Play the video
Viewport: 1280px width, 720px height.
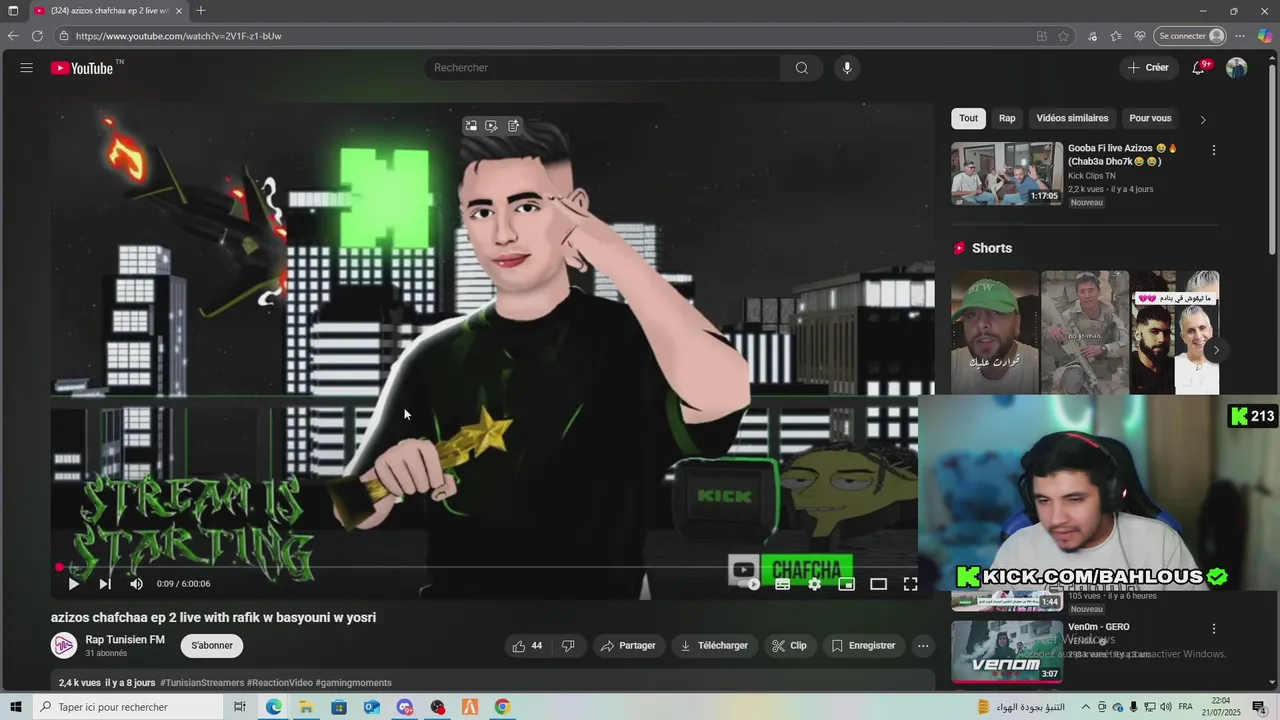pyautogui.click(x=73, y=584)
